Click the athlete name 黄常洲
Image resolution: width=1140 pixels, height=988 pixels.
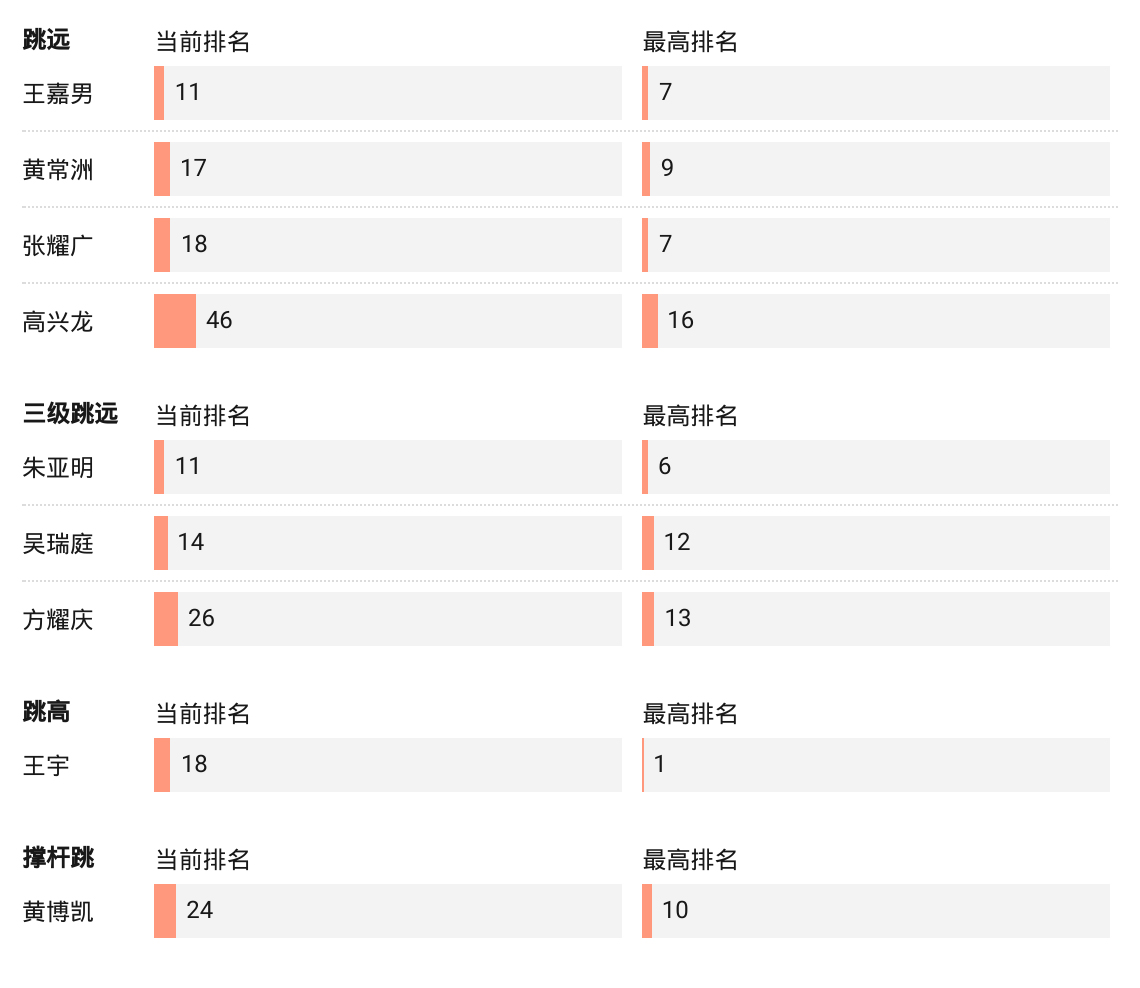coord(58,170)
